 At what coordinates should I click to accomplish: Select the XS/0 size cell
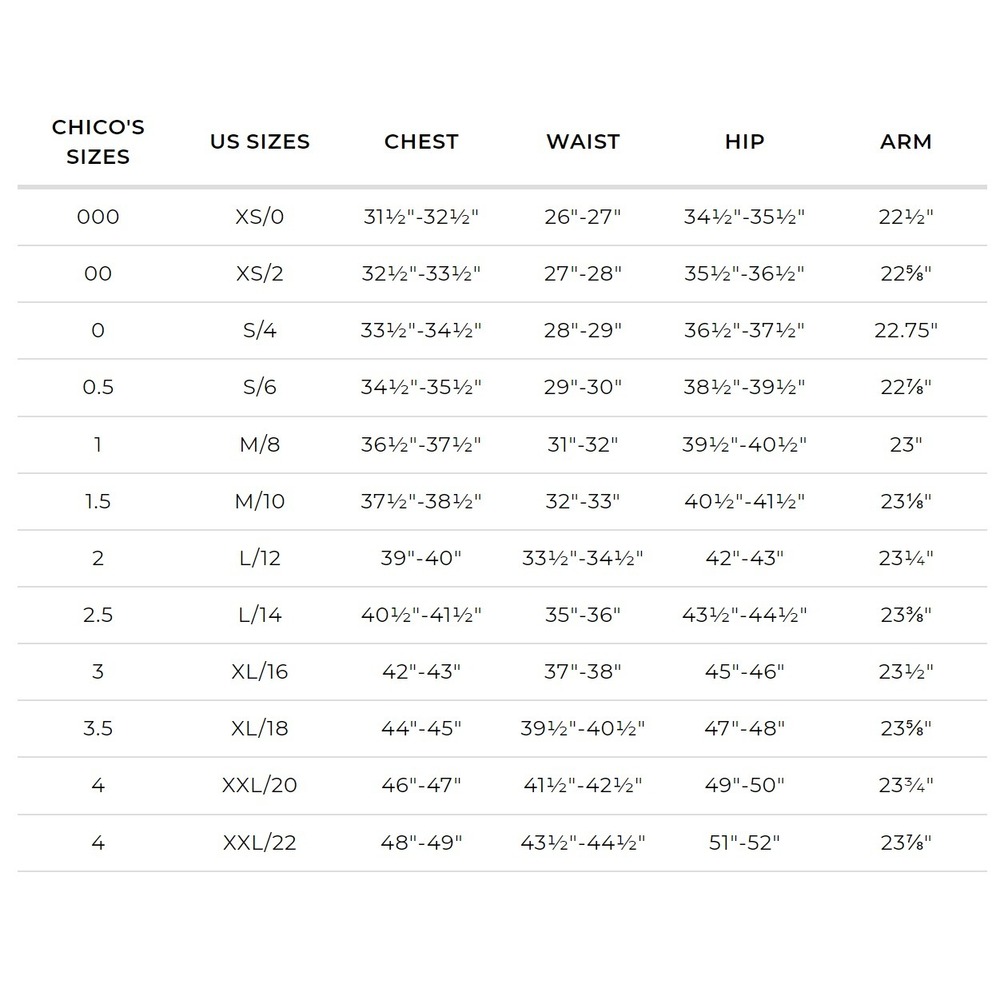point(260,217)
